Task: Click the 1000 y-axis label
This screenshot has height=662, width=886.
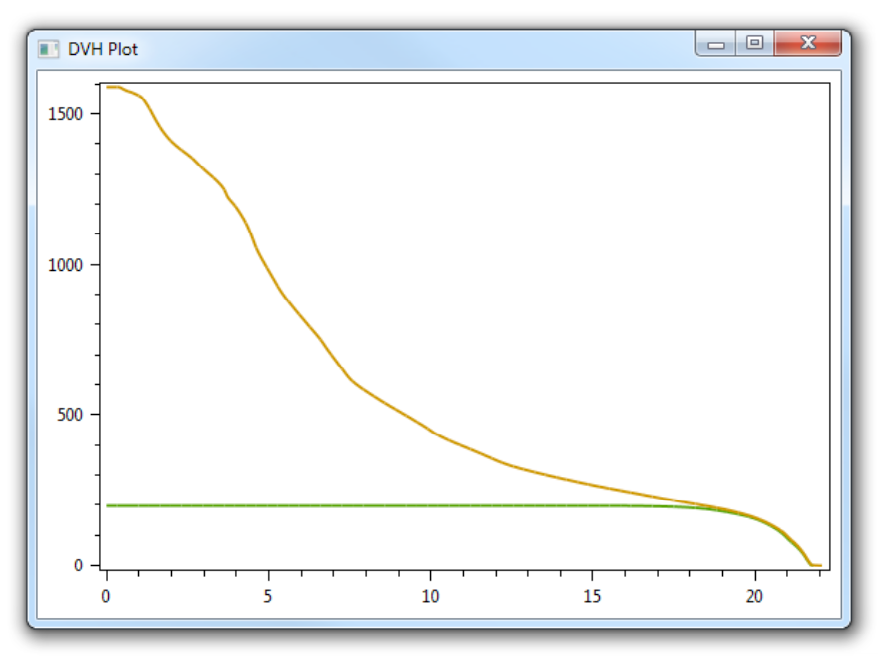Action: click(66, 265)
